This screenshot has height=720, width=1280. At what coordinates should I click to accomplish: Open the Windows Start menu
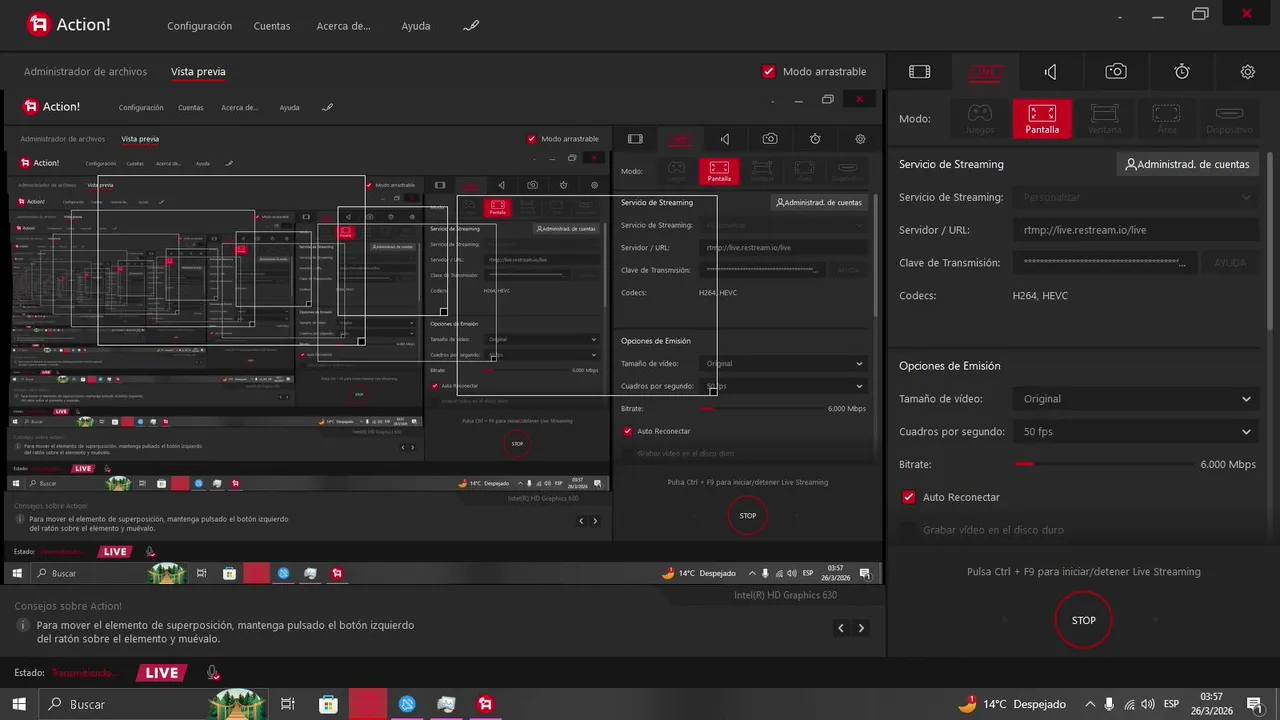pyautogui.click(x=19, y=704)
